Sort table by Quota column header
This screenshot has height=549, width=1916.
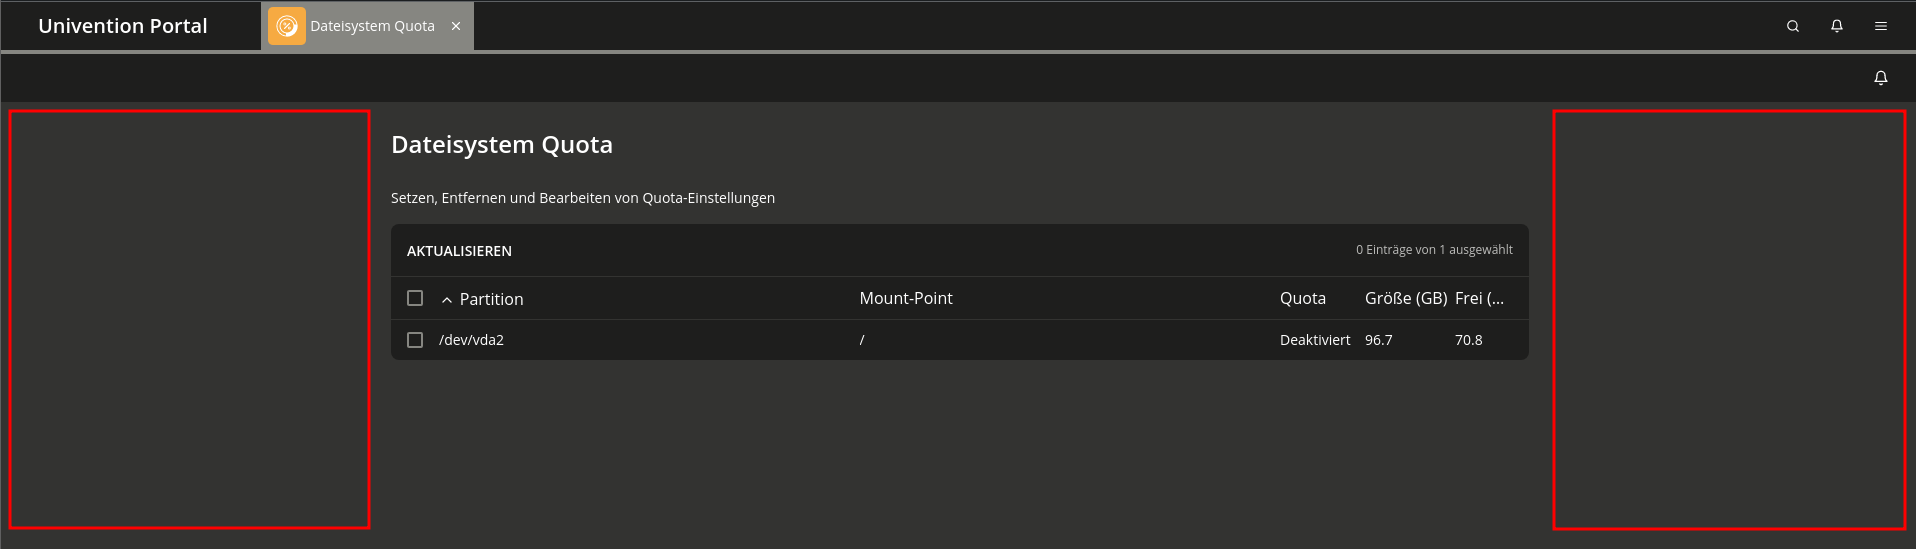coord(1303,298)
